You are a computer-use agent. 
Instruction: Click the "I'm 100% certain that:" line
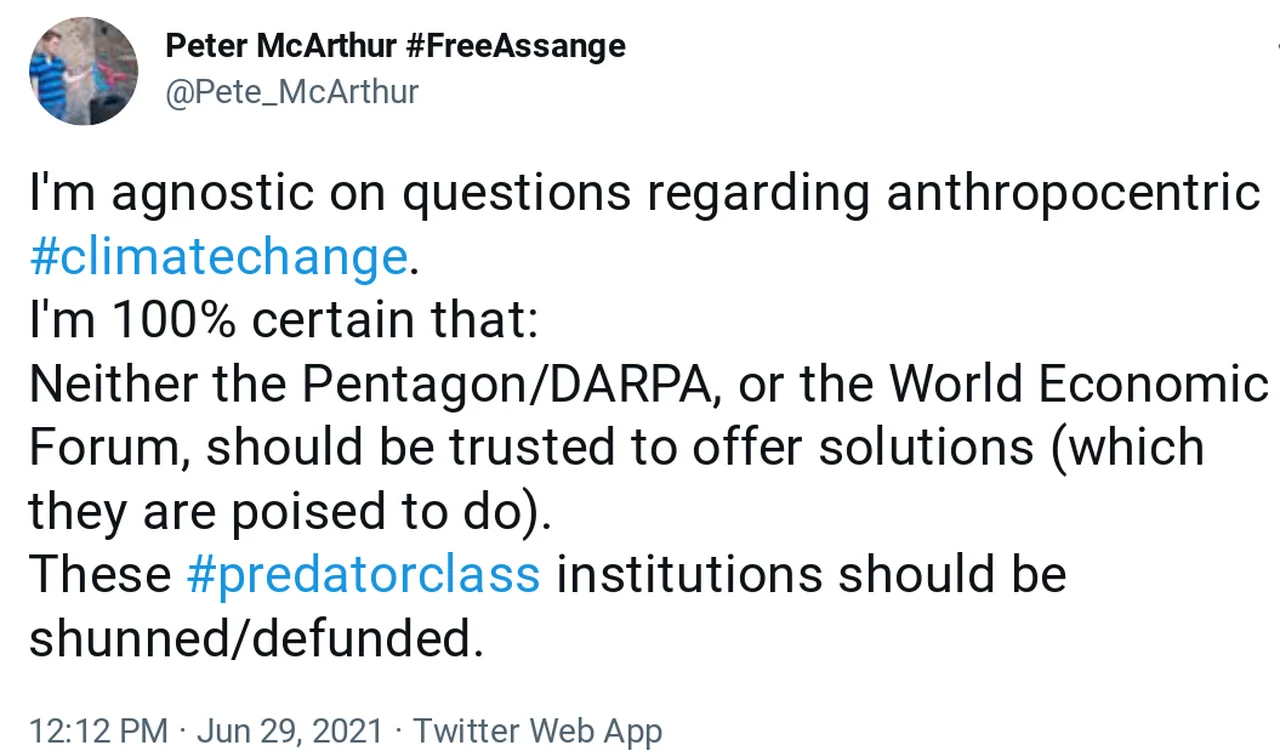tap(283, 320)
